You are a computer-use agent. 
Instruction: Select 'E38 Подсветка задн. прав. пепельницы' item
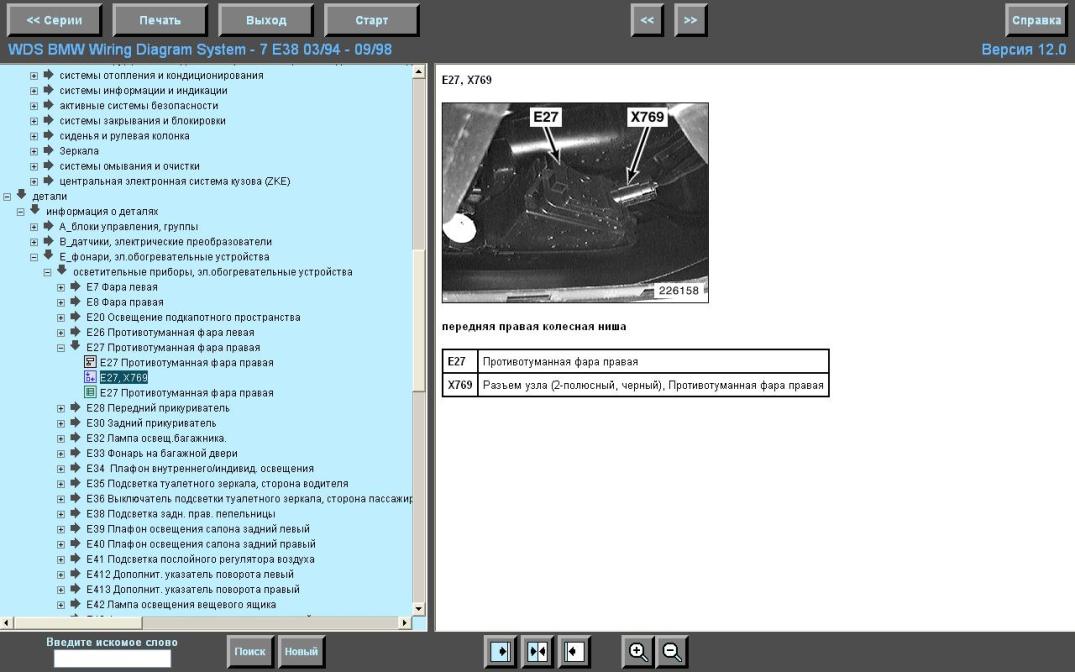[181, 514]
